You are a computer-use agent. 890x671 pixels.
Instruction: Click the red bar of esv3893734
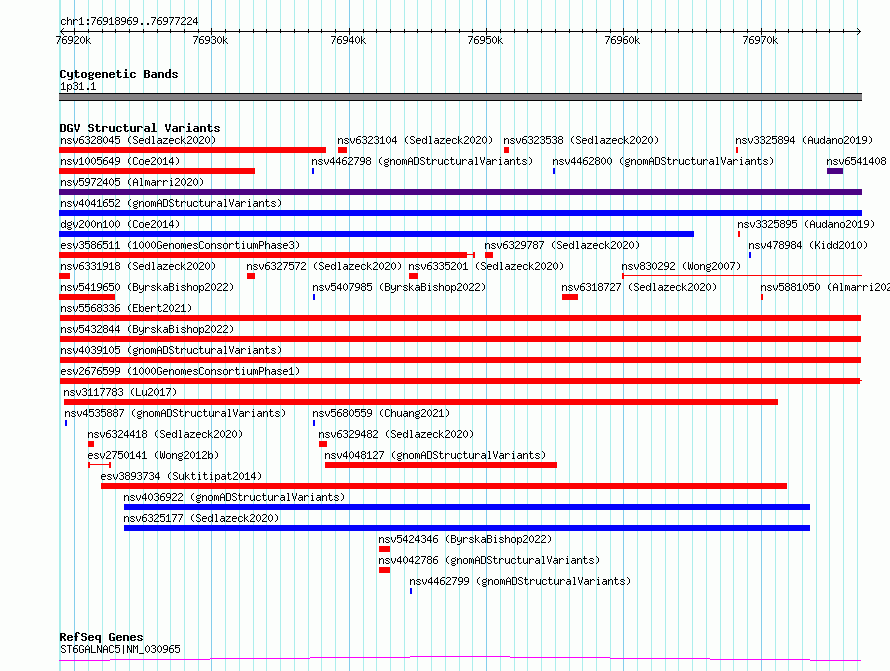pyautogui.click(x=444, y=486)
